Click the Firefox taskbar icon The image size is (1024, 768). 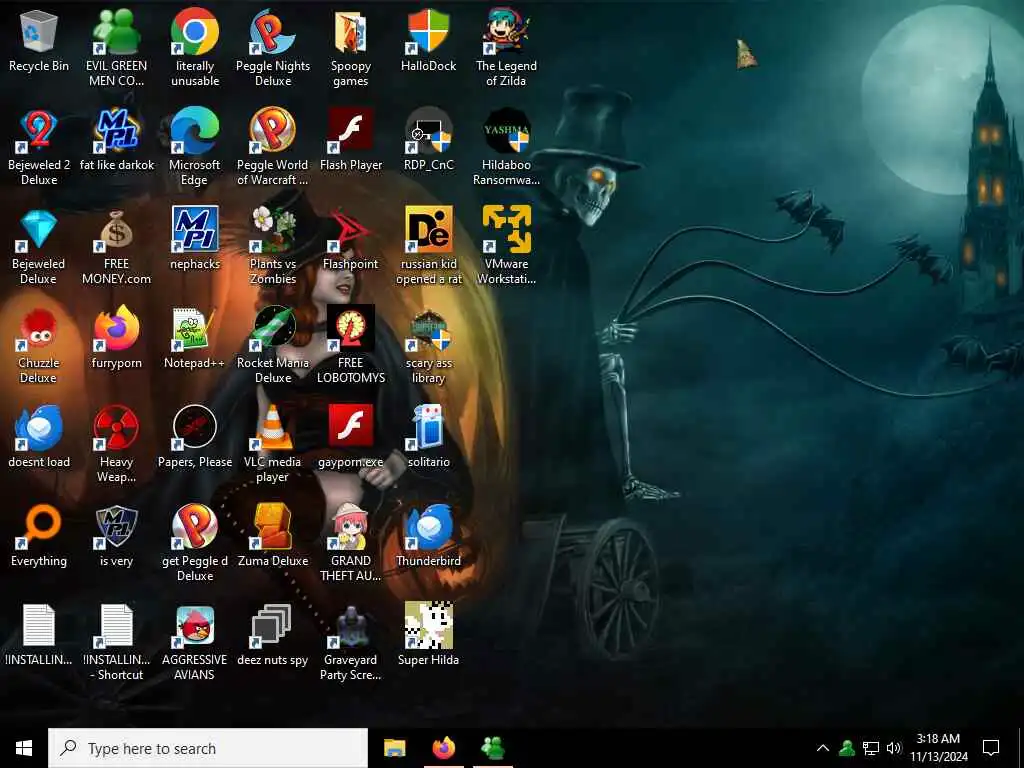pos(444,748)
